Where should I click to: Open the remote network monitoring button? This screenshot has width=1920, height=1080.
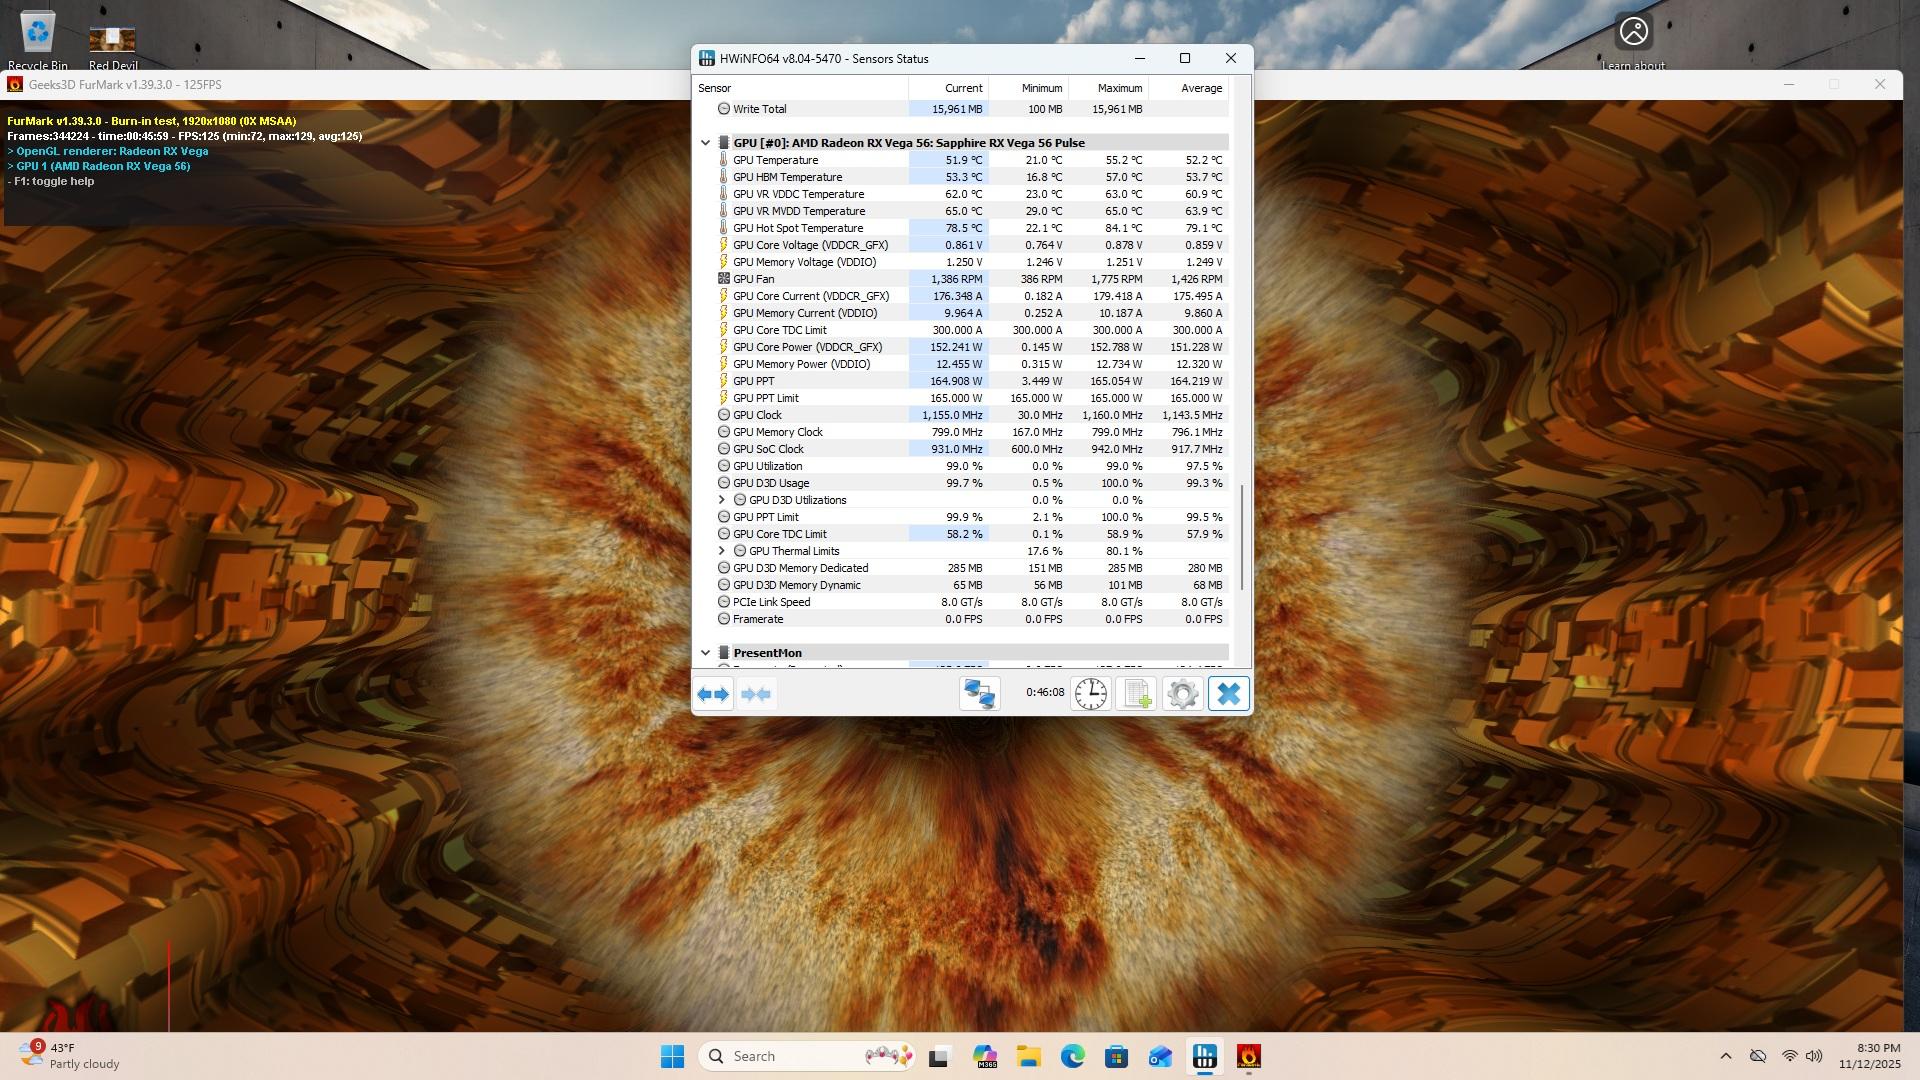click(x=979, y=694)
